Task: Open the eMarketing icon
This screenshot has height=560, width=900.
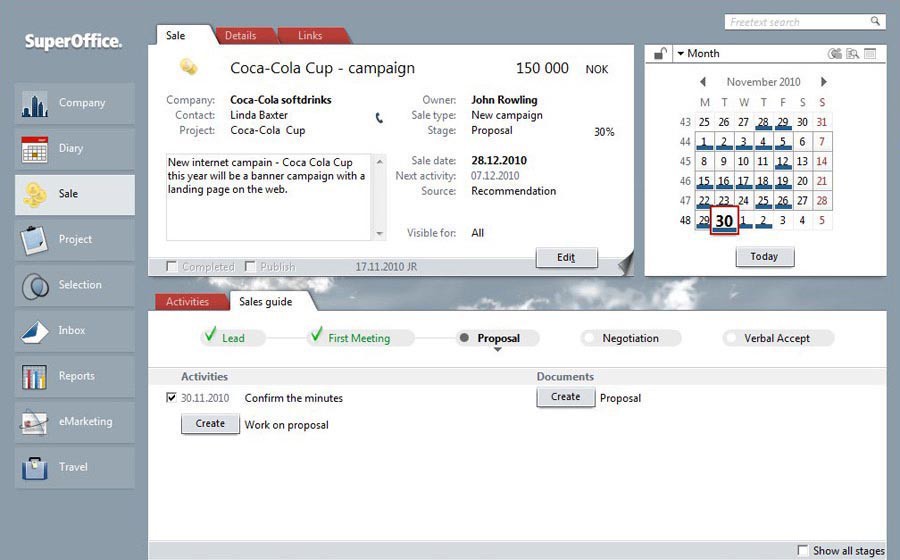Action: click(34, 422)
